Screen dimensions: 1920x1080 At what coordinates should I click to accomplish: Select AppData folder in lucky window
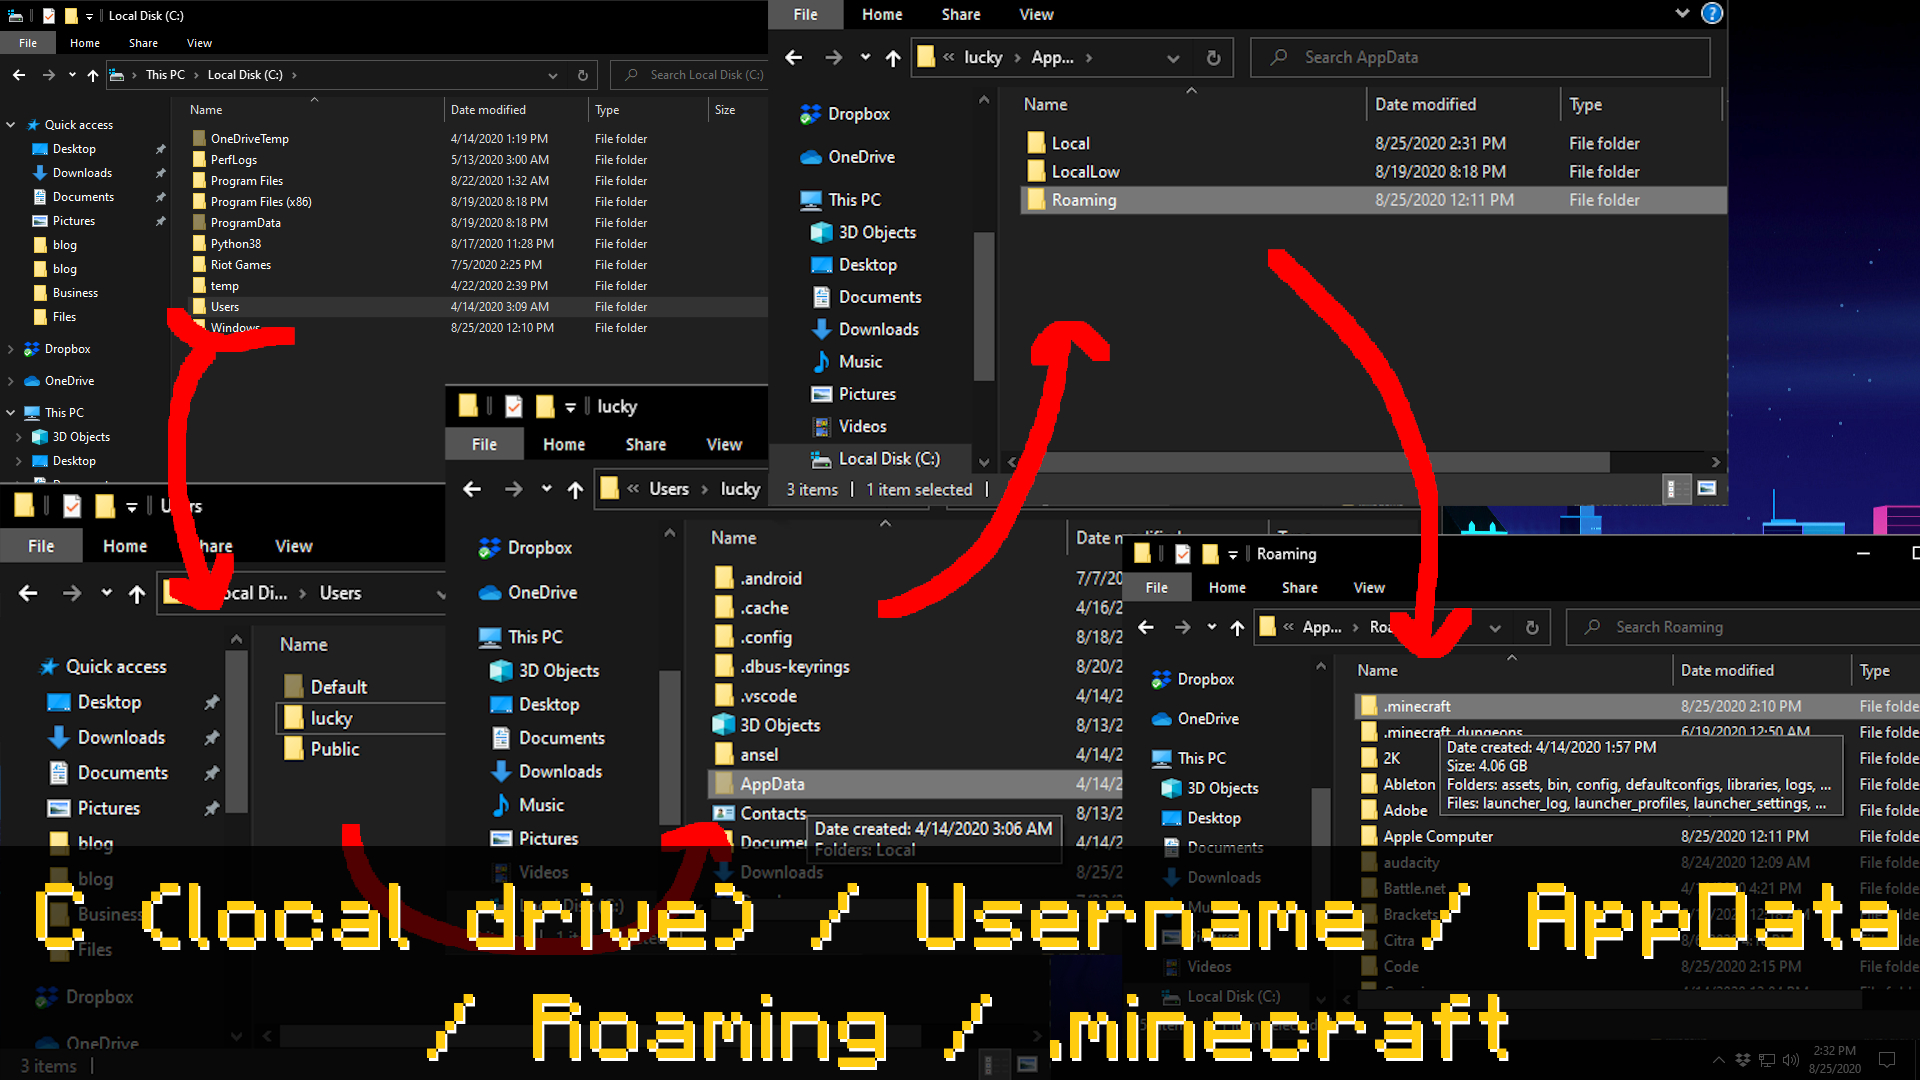915,784
